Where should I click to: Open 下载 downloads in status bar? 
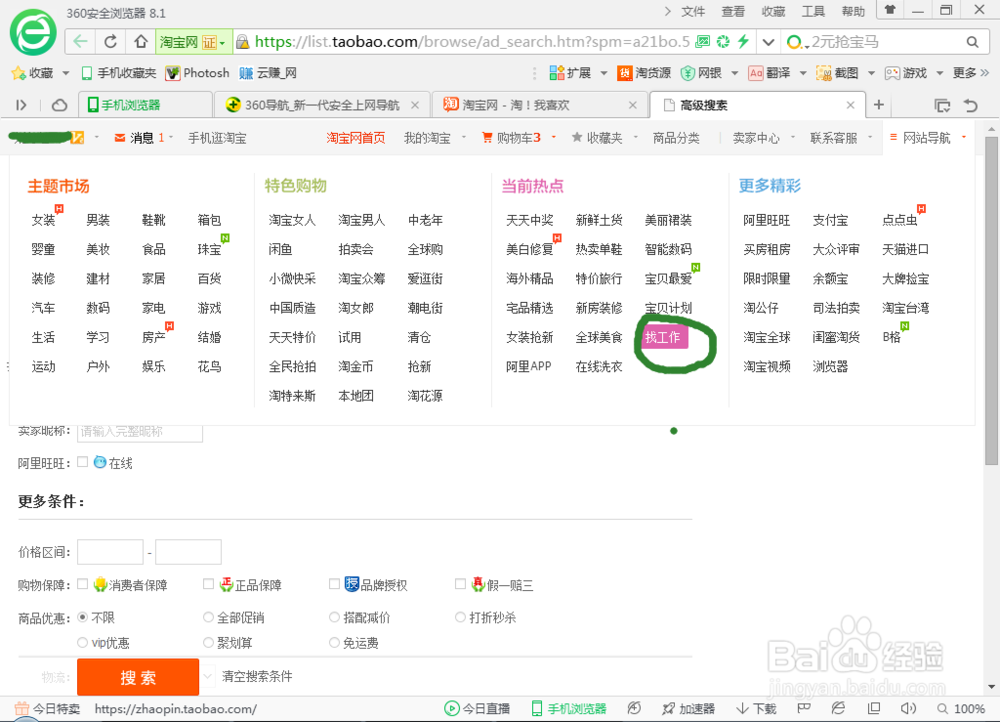[x=756, y=709]
